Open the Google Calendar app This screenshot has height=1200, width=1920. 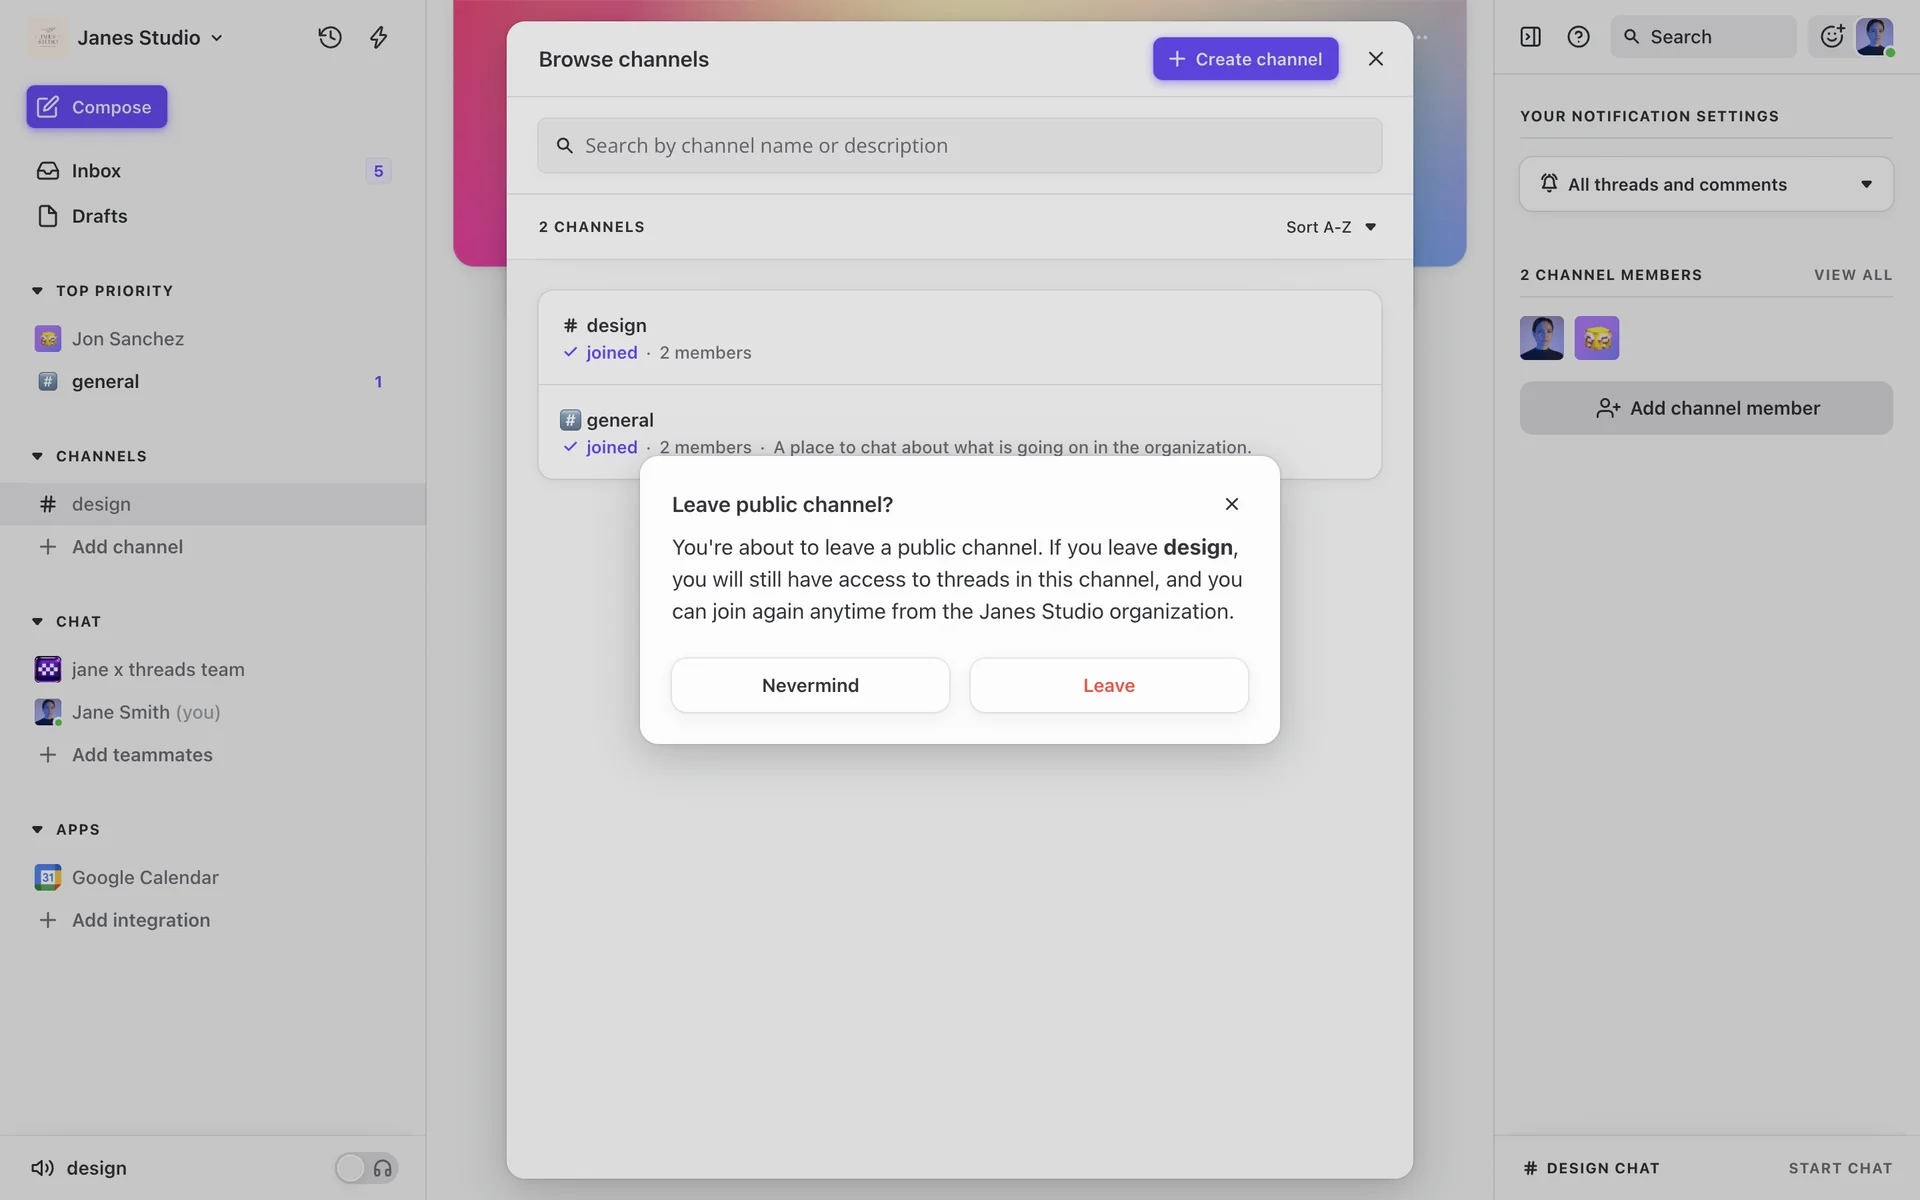coord(145,877)
